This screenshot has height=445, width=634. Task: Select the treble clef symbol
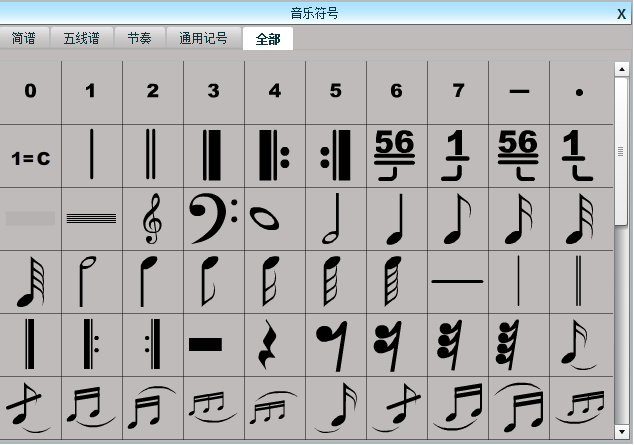[152, 219]
